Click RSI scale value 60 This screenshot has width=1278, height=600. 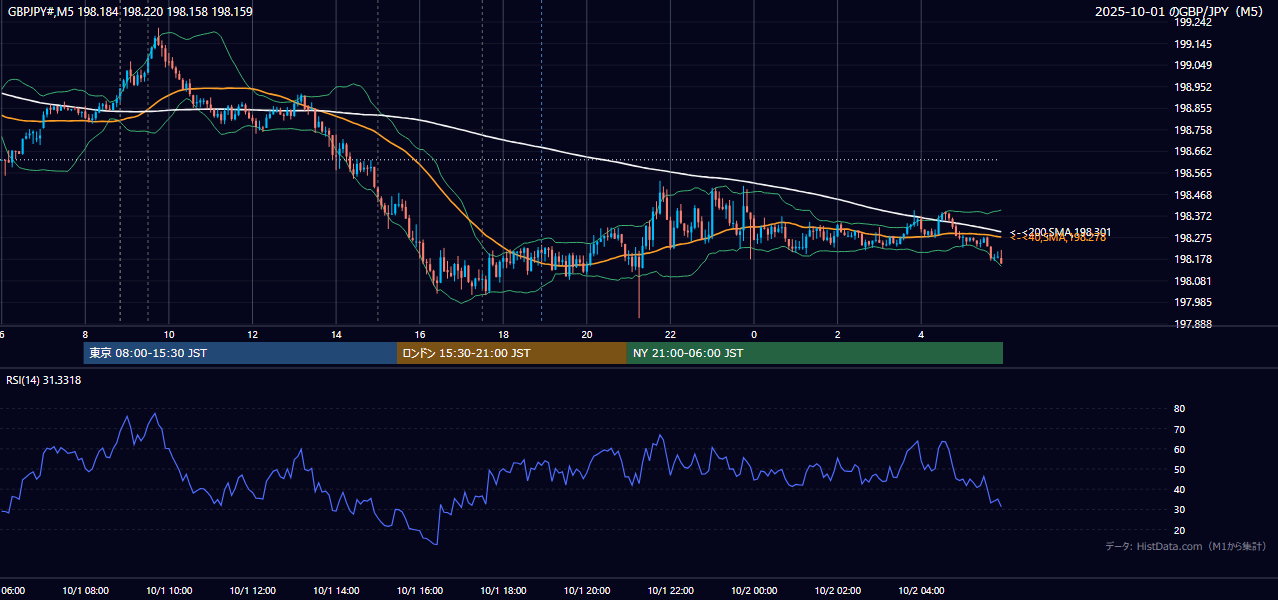tap(1179, 449)
